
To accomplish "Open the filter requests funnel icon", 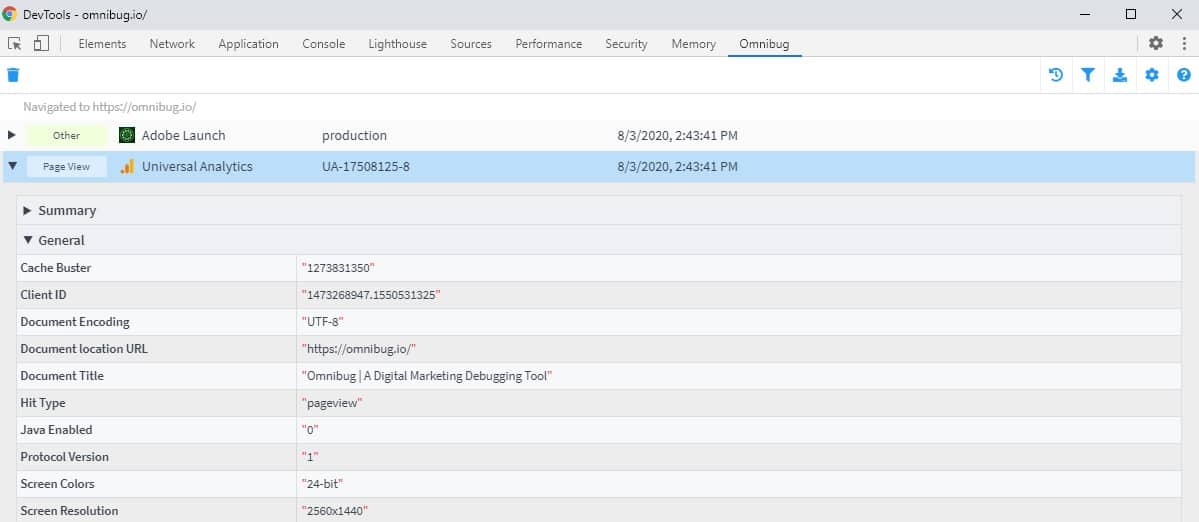I will [x=1088, y=75].
